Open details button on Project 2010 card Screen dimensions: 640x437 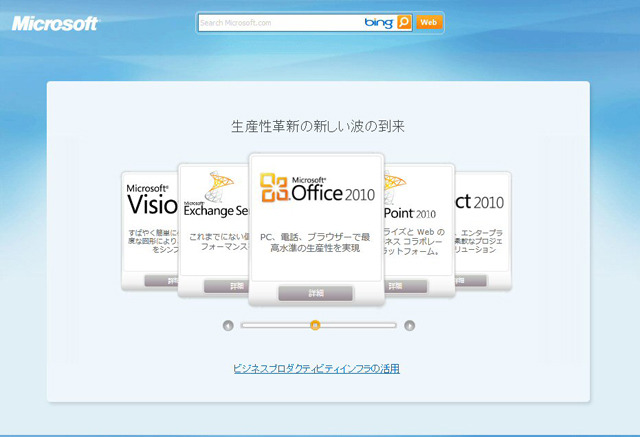(471, 280)
